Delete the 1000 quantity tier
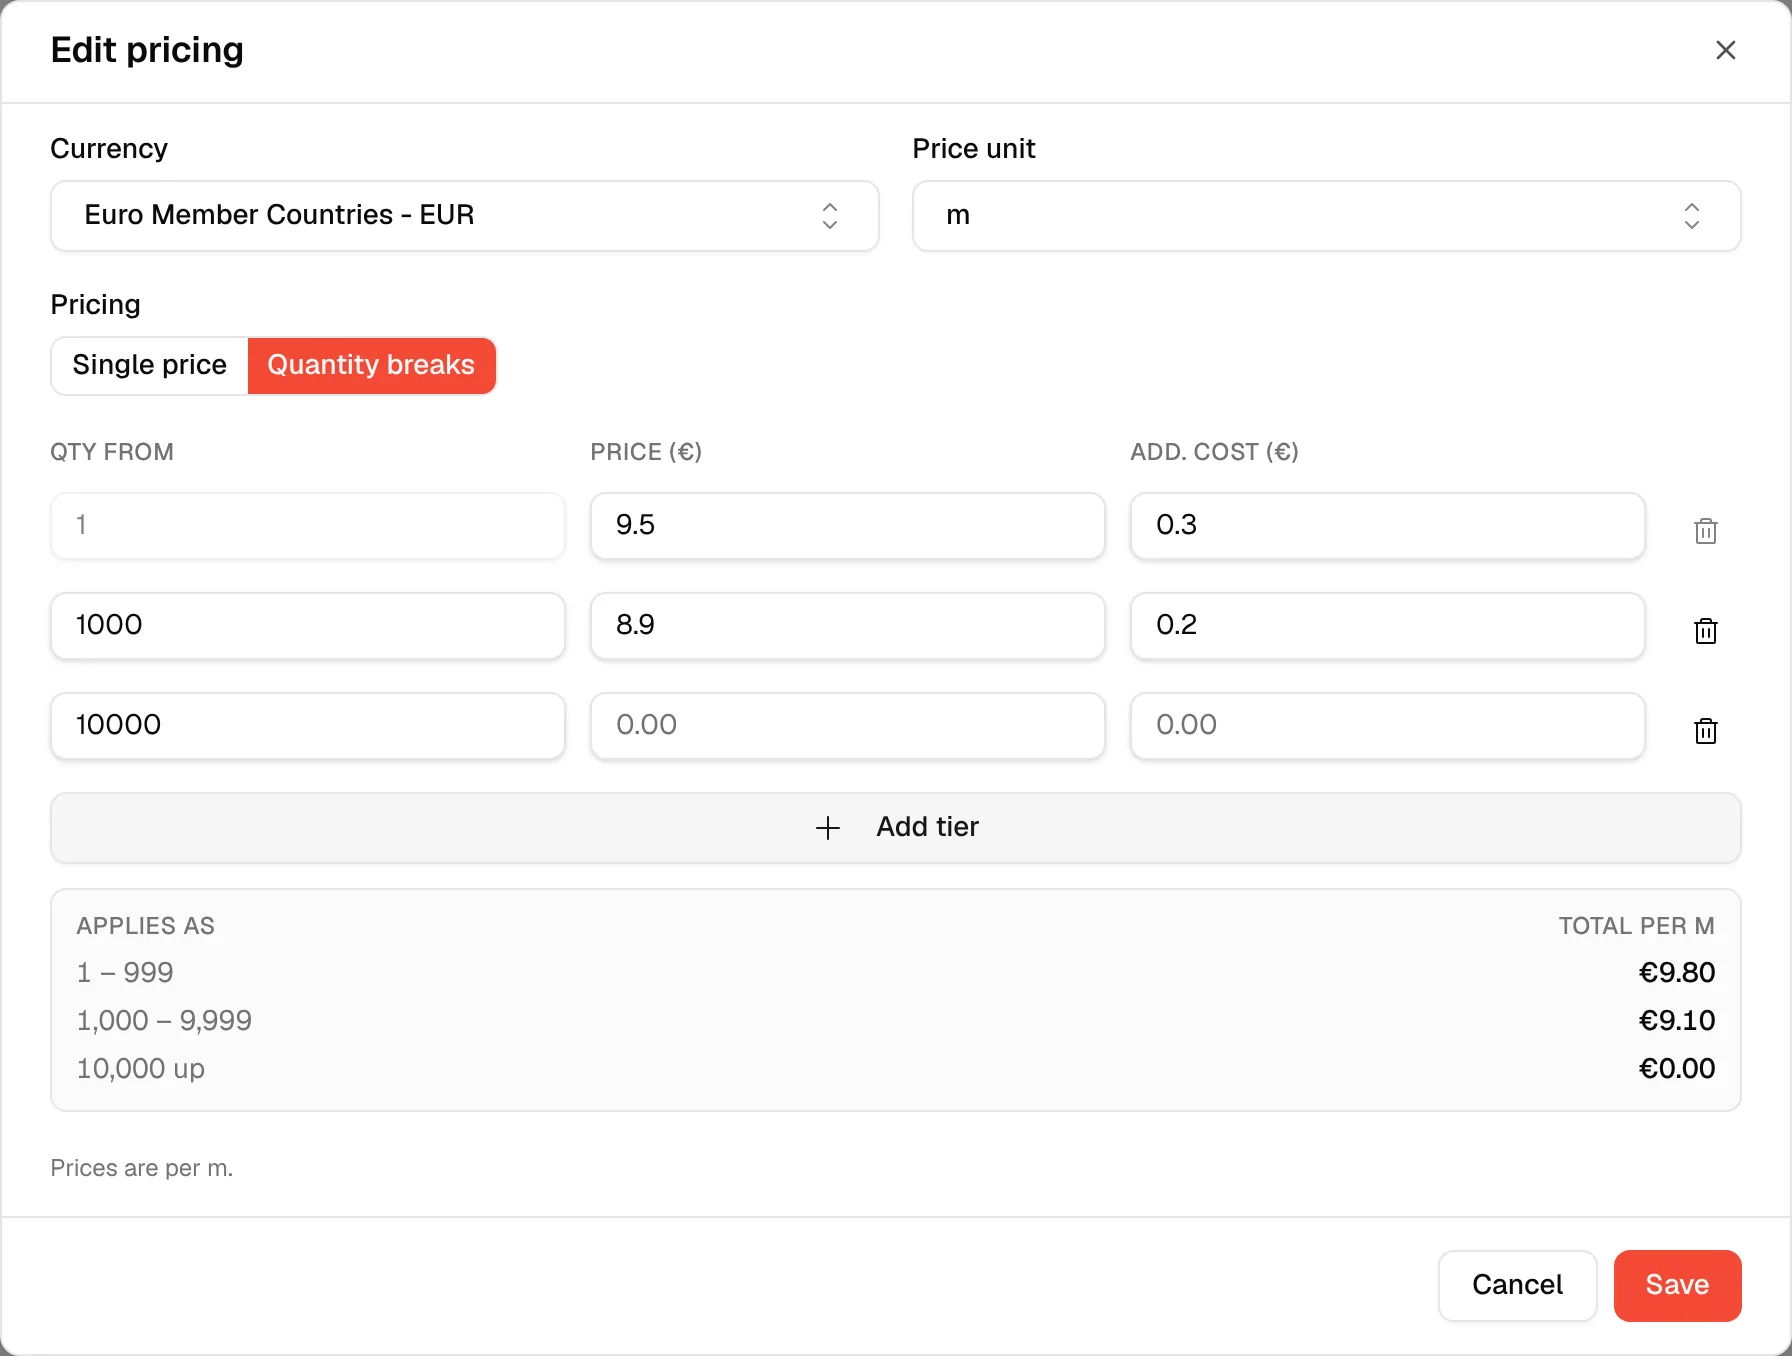This screenshot has height=1356, width=1792. [1706, 630]
